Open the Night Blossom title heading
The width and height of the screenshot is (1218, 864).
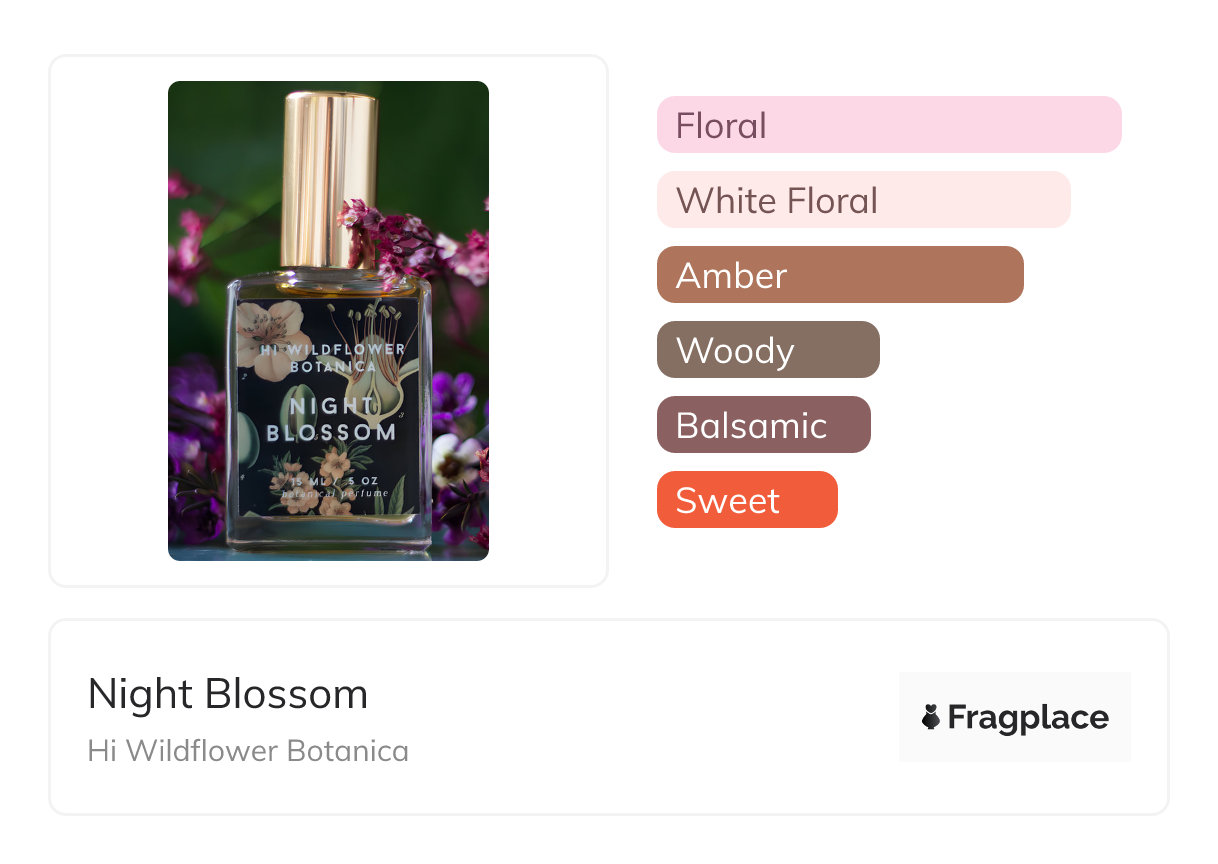point(227,693)
